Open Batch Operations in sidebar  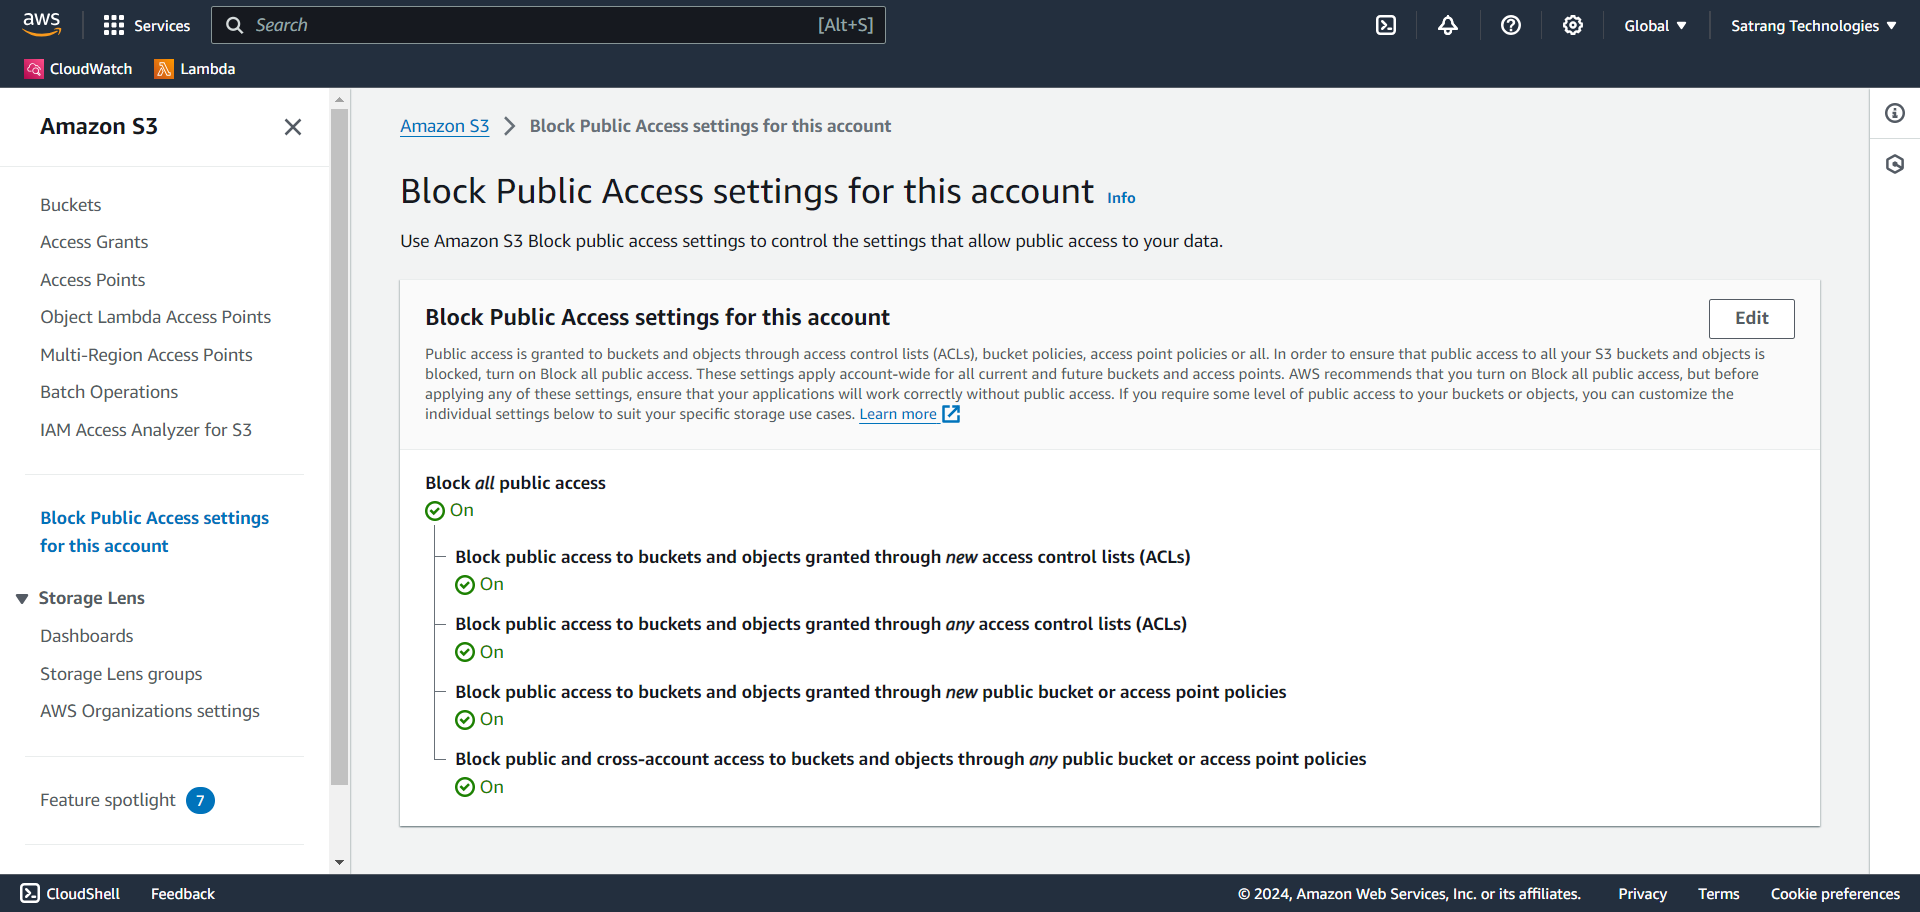coord(109,392)
